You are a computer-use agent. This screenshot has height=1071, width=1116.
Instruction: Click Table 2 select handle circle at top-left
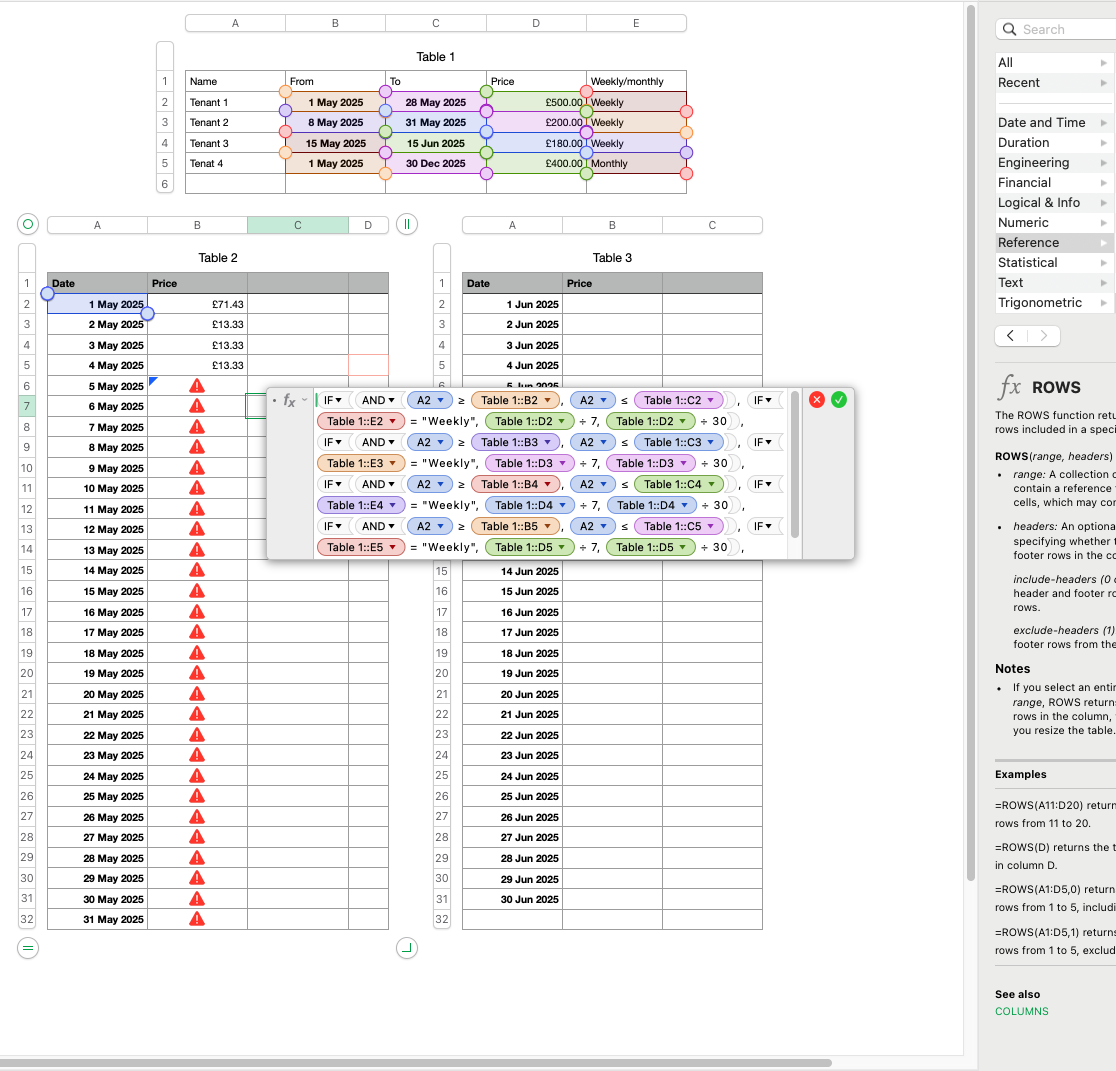[x=28, y=224]
